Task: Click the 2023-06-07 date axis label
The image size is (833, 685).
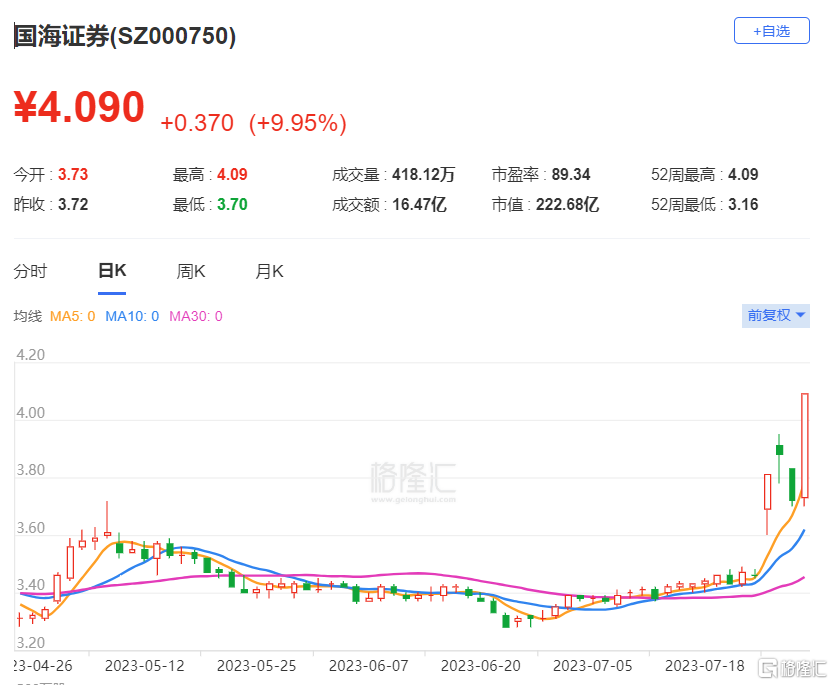Action: point(369,666)
